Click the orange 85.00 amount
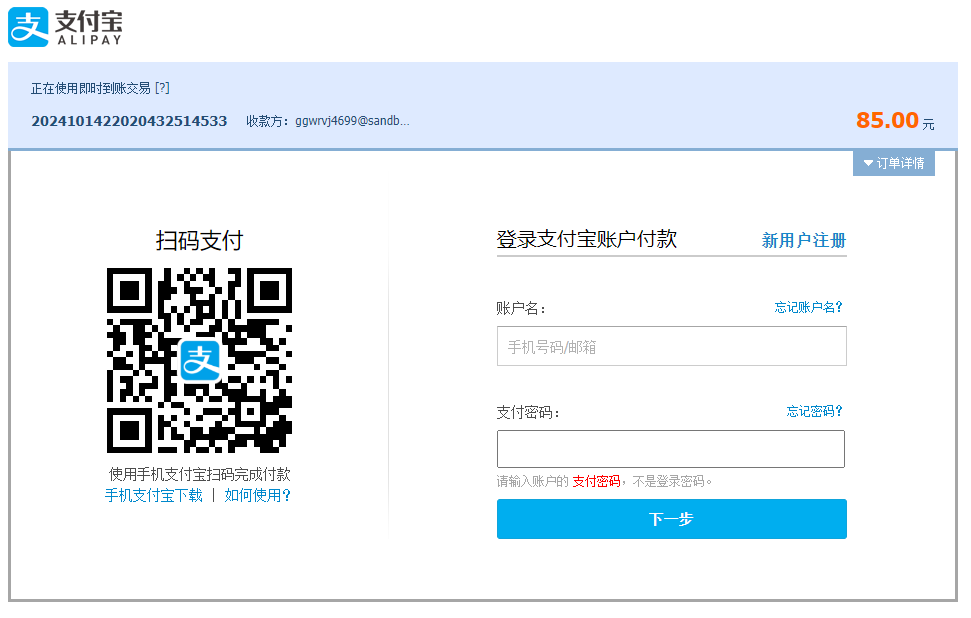The height and width of the screenshot is (618, 971). (886, 120)
